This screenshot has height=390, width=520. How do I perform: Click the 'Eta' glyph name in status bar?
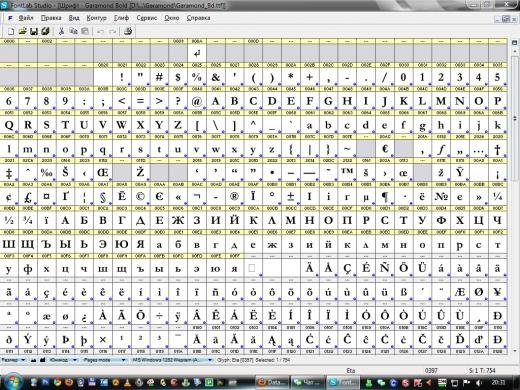[351, 370]
